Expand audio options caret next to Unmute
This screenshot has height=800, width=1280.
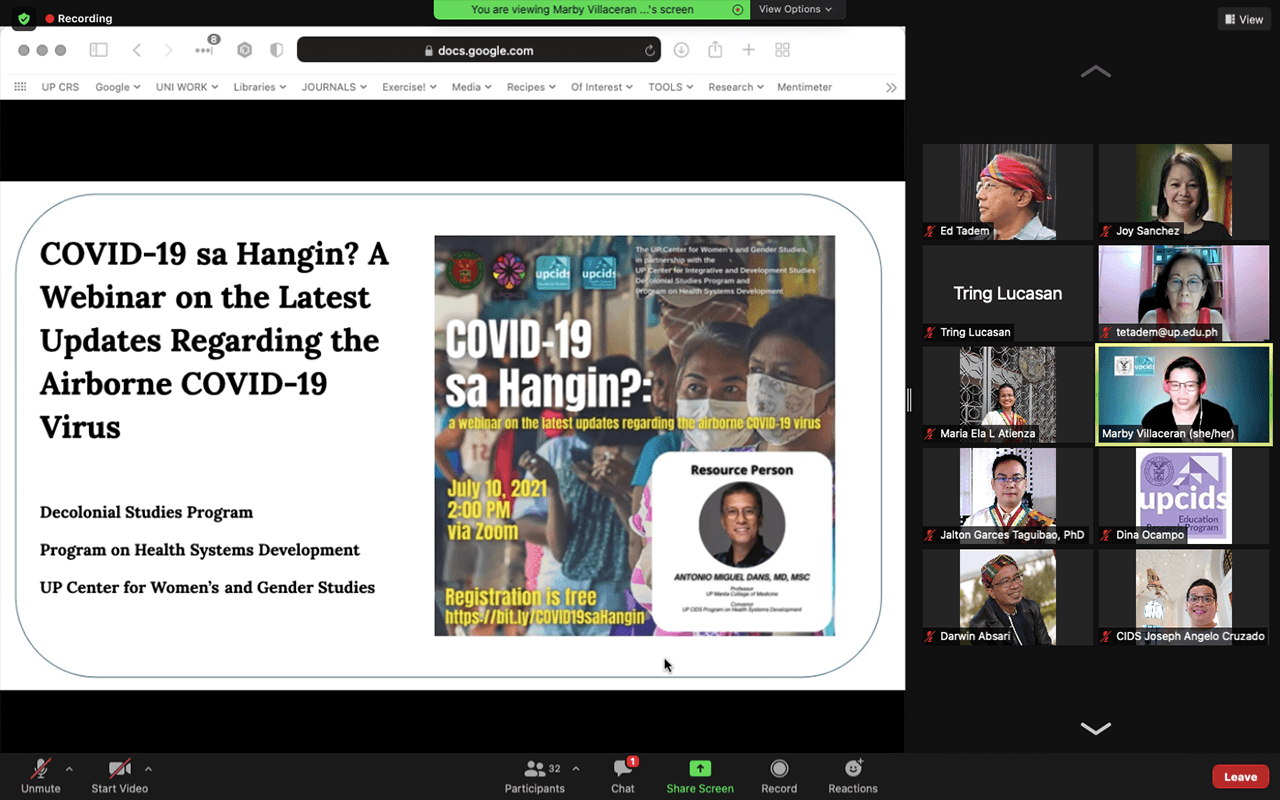pos(69,769)
